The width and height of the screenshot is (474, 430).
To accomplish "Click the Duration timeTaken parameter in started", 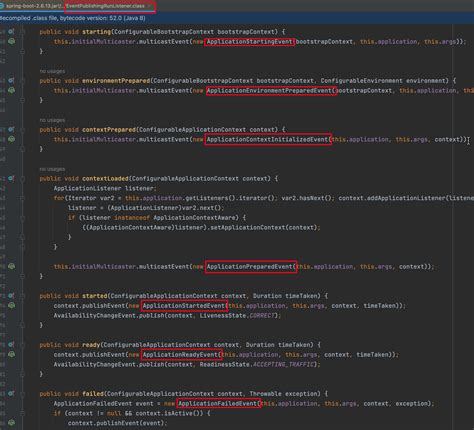I will [x=286, y=296].
